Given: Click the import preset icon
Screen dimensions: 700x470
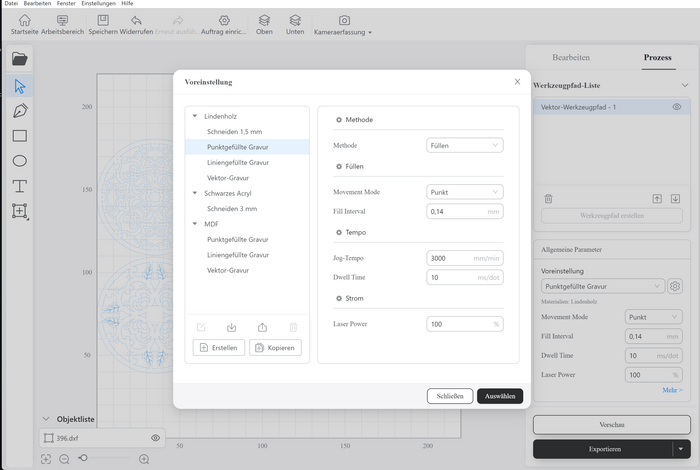Looking at the screenshot, I should point(231,327).
